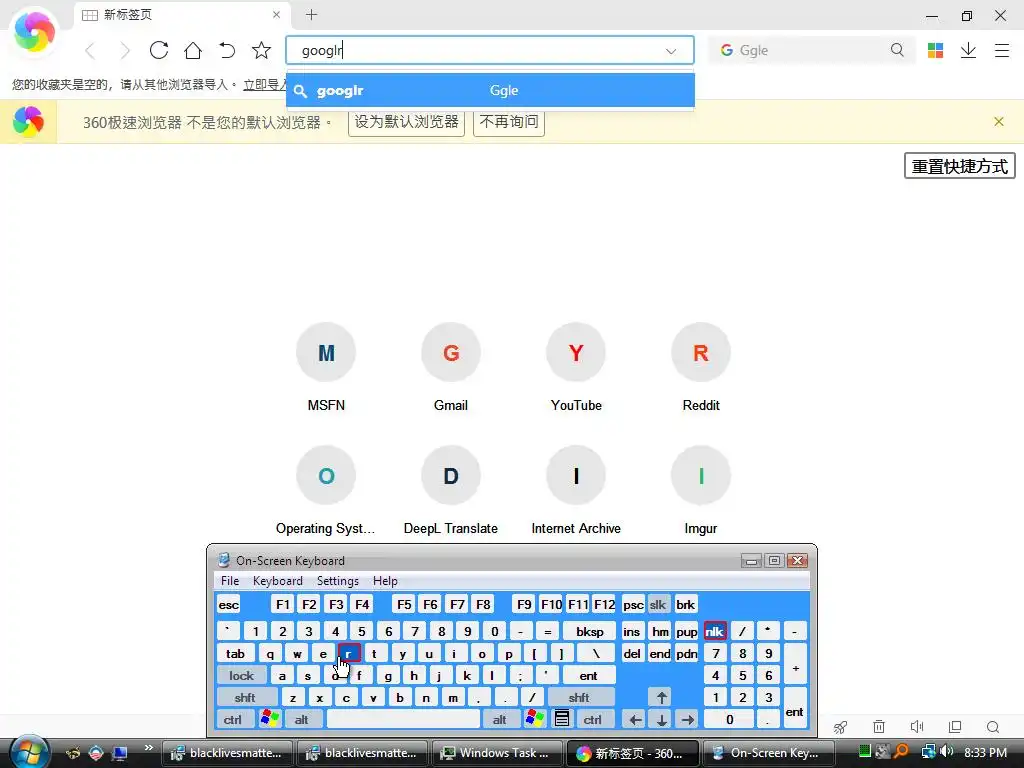Close the 新标签页 tab
The width and height of the screenshot is (1024, 768).
[276, 14]
